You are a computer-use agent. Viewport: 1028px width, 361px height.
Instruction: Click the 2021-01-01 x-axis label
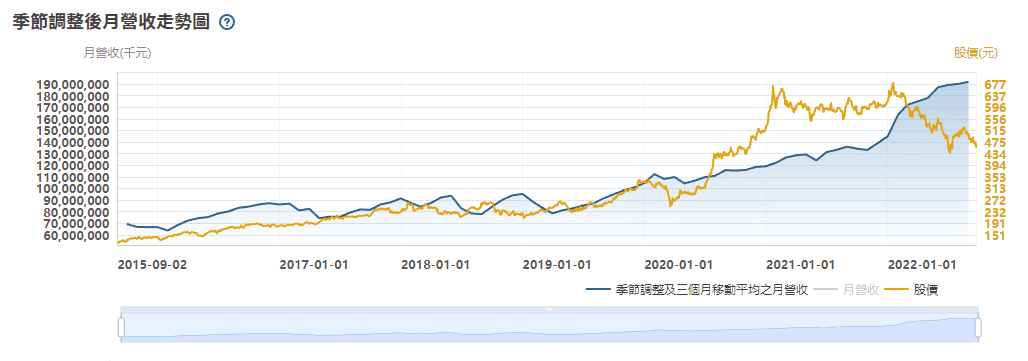(801, 265)
